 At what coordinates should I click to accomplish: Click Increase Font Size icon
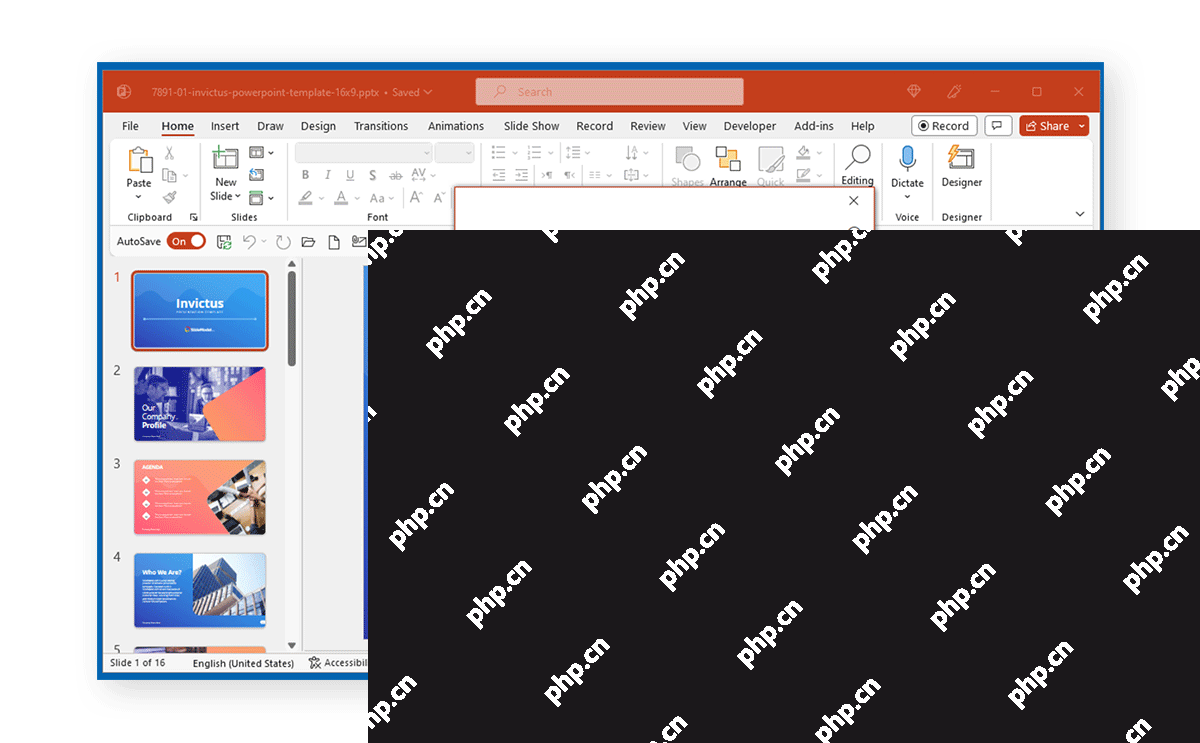pos(417,198)
